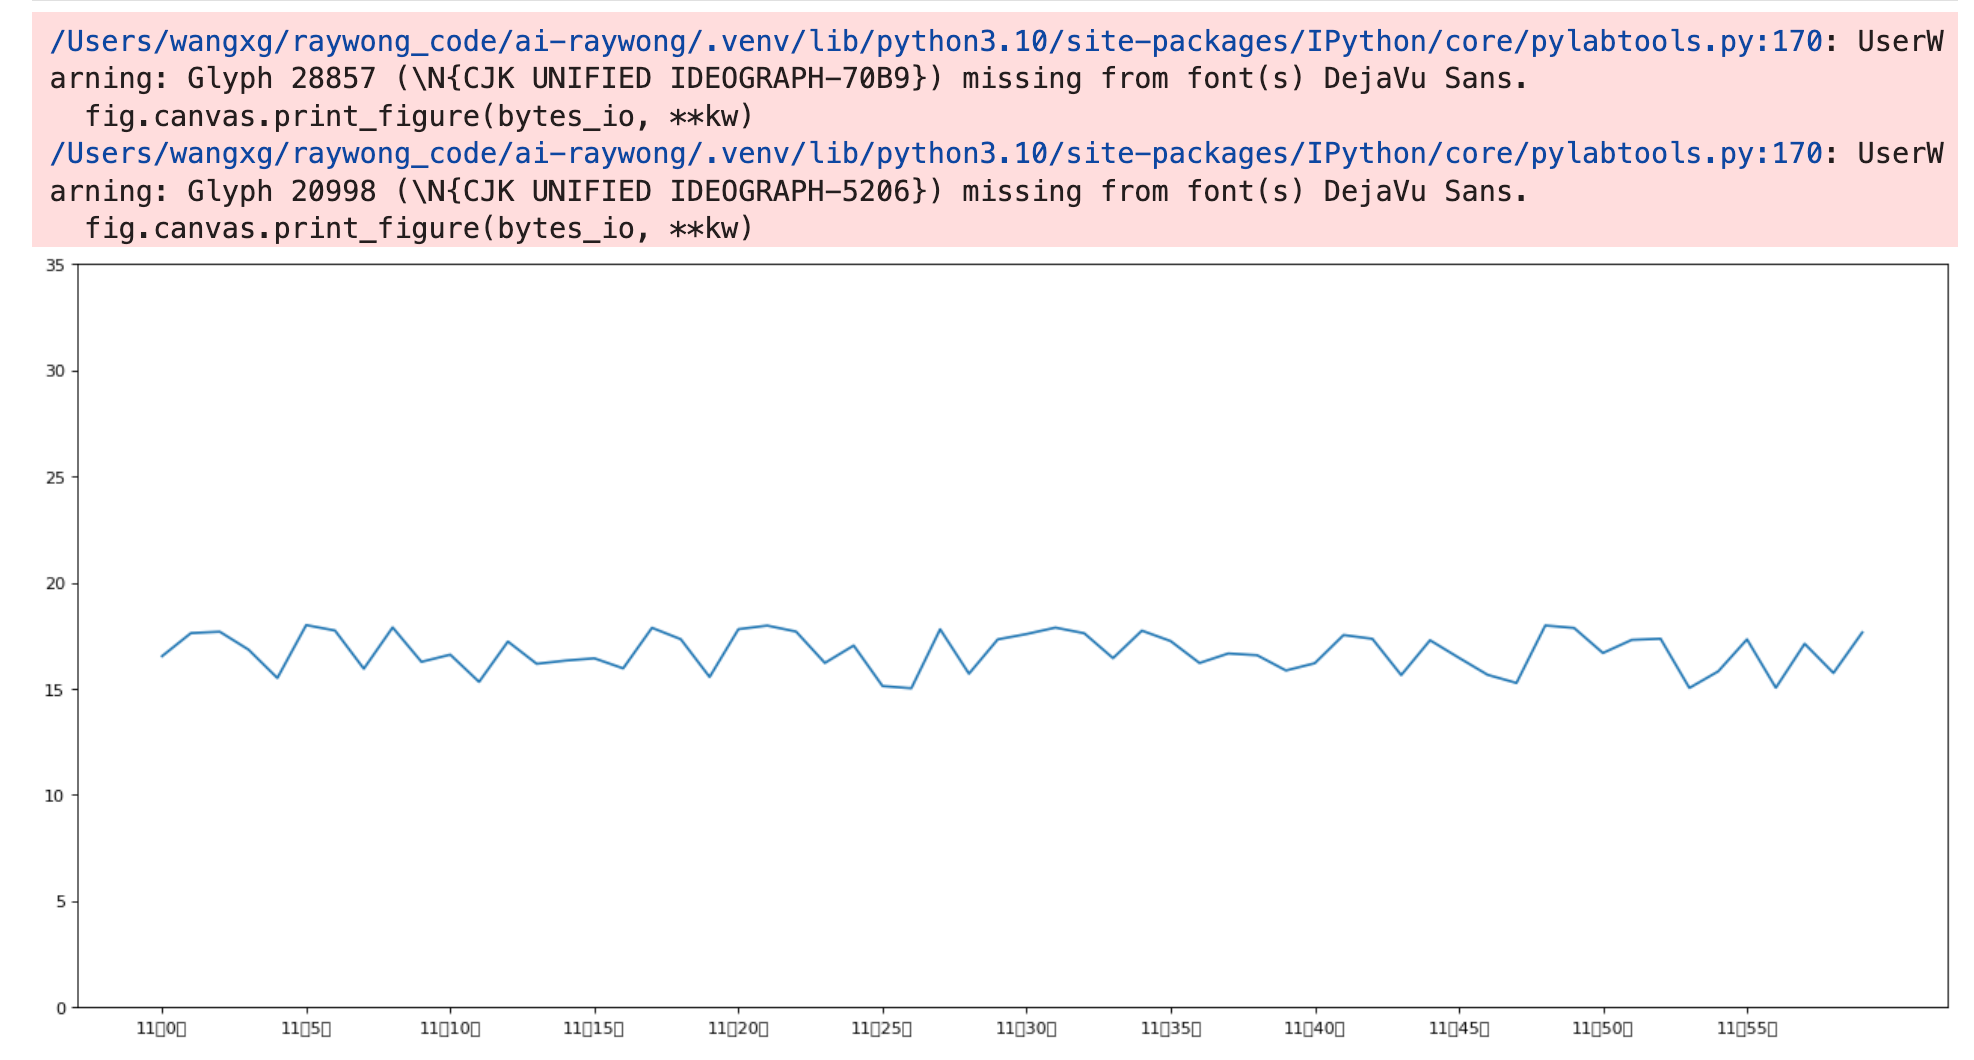Click the blue line's final right endpoint
Image resolution: width=1974 pixels, height=1060 pixels.
(1862, 632)
